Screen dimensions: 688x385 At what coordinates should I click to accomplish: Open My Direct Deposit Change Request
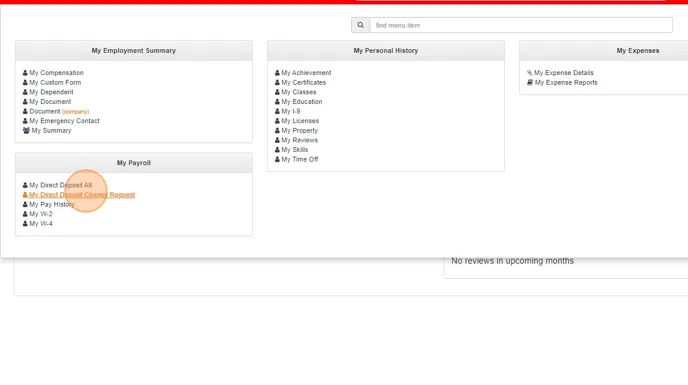pyautogui.click(x=82, y=195)
